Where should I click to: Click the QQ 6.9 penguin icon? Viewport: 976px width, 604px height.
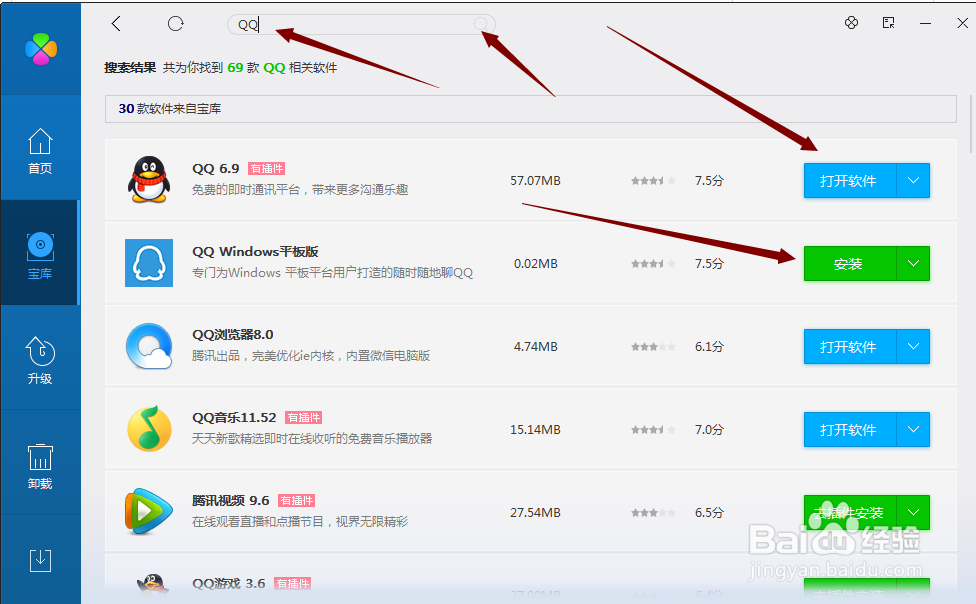[x=148, y=180]
